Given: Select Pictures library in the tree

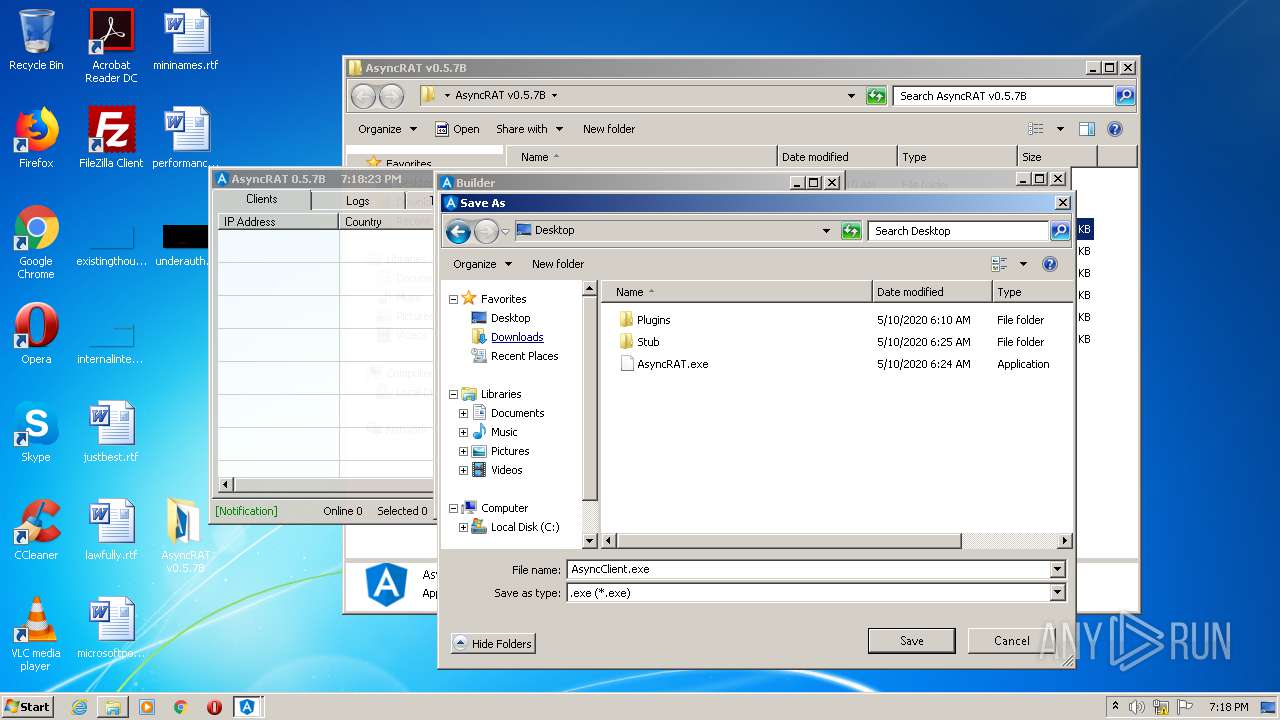Looking at the screenshot, I should [510, 451].
